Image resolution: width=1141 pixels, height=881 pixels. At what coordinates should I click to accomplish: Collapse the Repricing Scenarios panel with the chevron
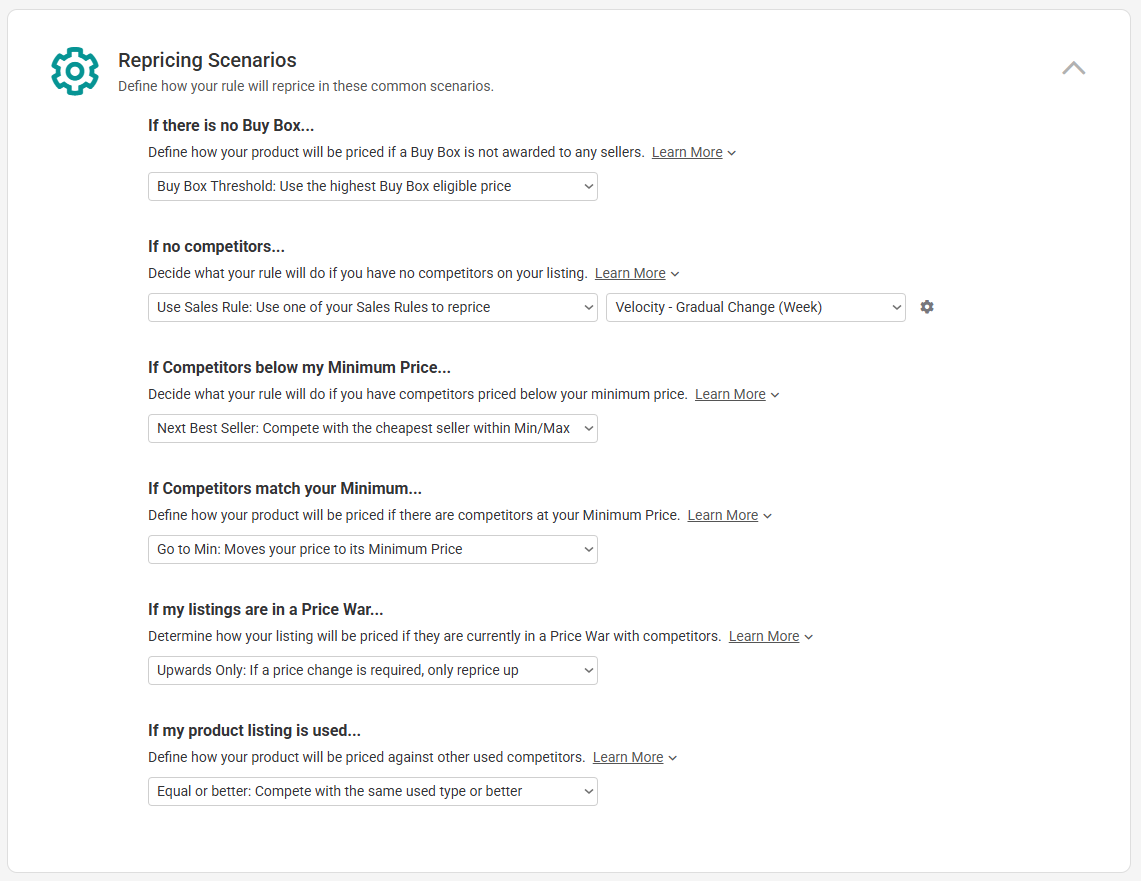(x=1073, y=68)
